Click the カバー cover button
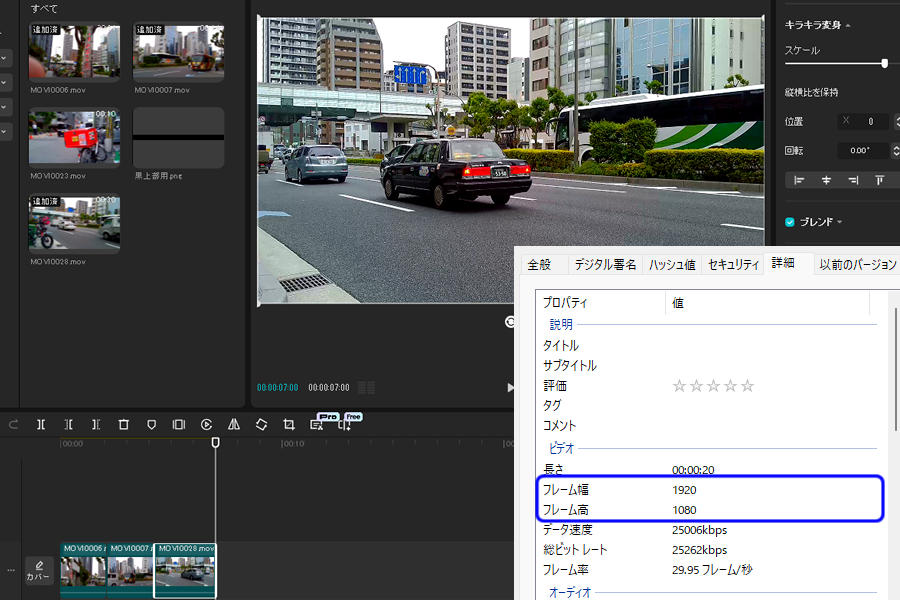Screen dimensions: 900x600 coord(39,570)
